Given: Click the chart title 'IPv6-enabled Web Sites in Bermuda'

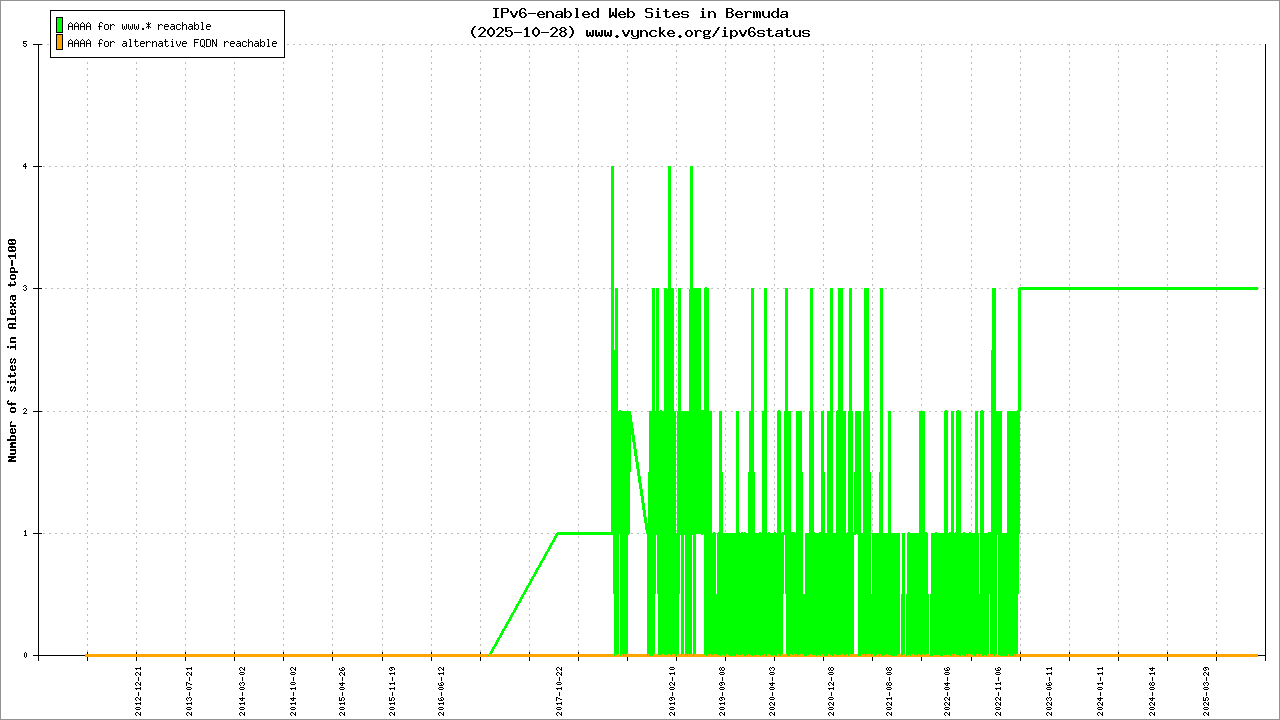Looking at the screenshot, I should point(640,13).
